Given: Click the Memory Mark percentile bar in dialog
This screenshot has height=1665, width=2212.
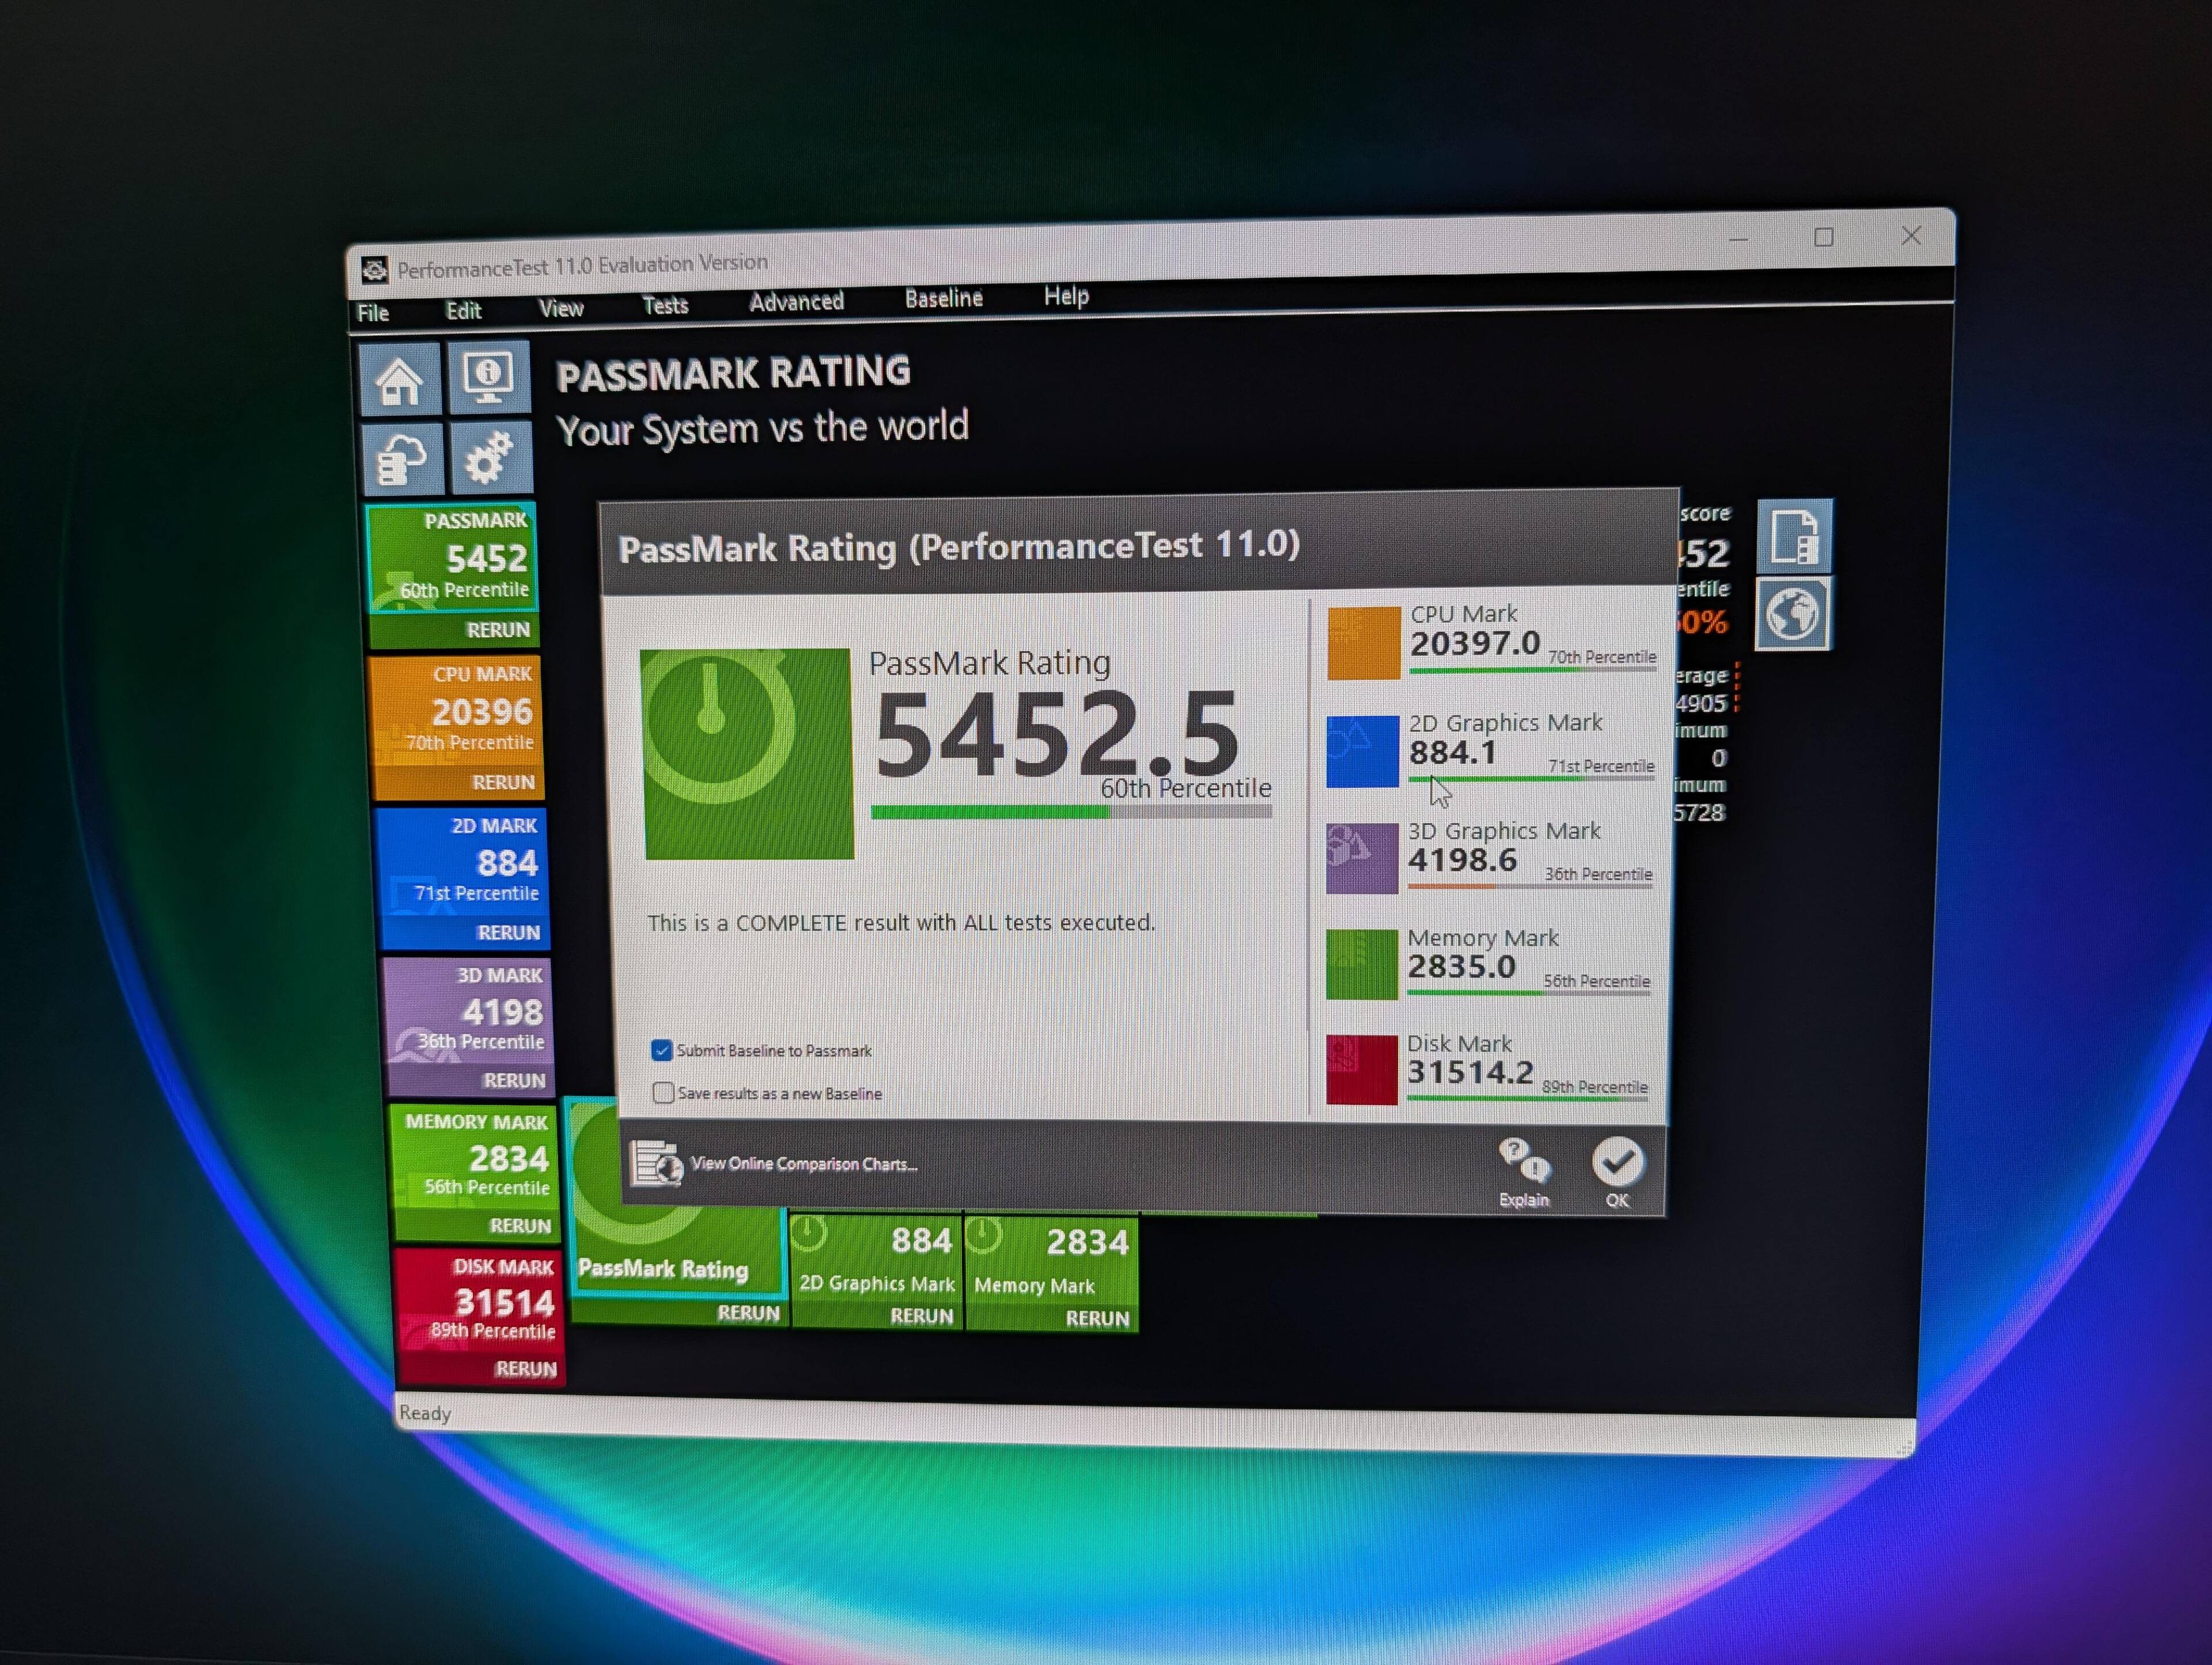Looking at the screenshot, I should click(x=1529, y=992).
